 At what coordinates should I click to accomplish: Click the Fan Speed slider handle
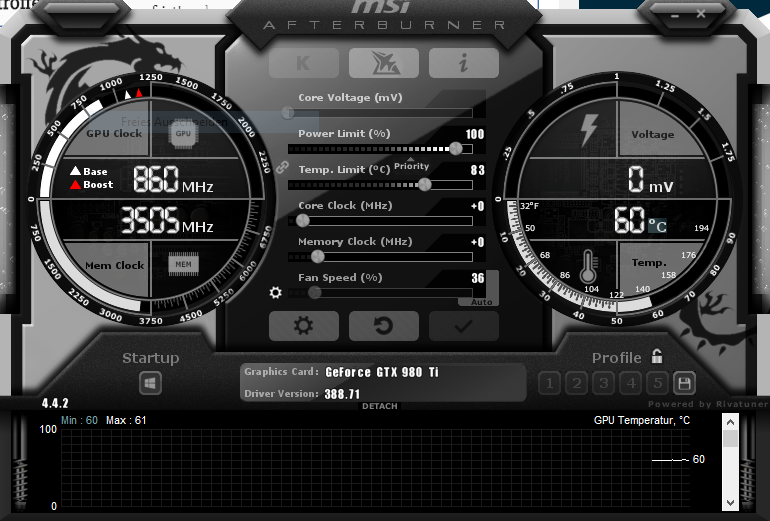point(315,293)
